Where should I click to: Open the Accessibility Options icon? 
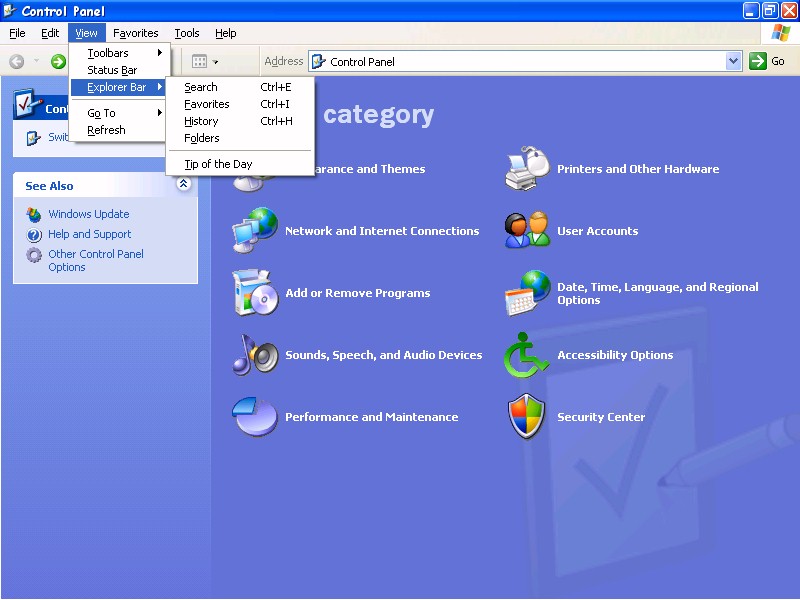coord(527,355)
